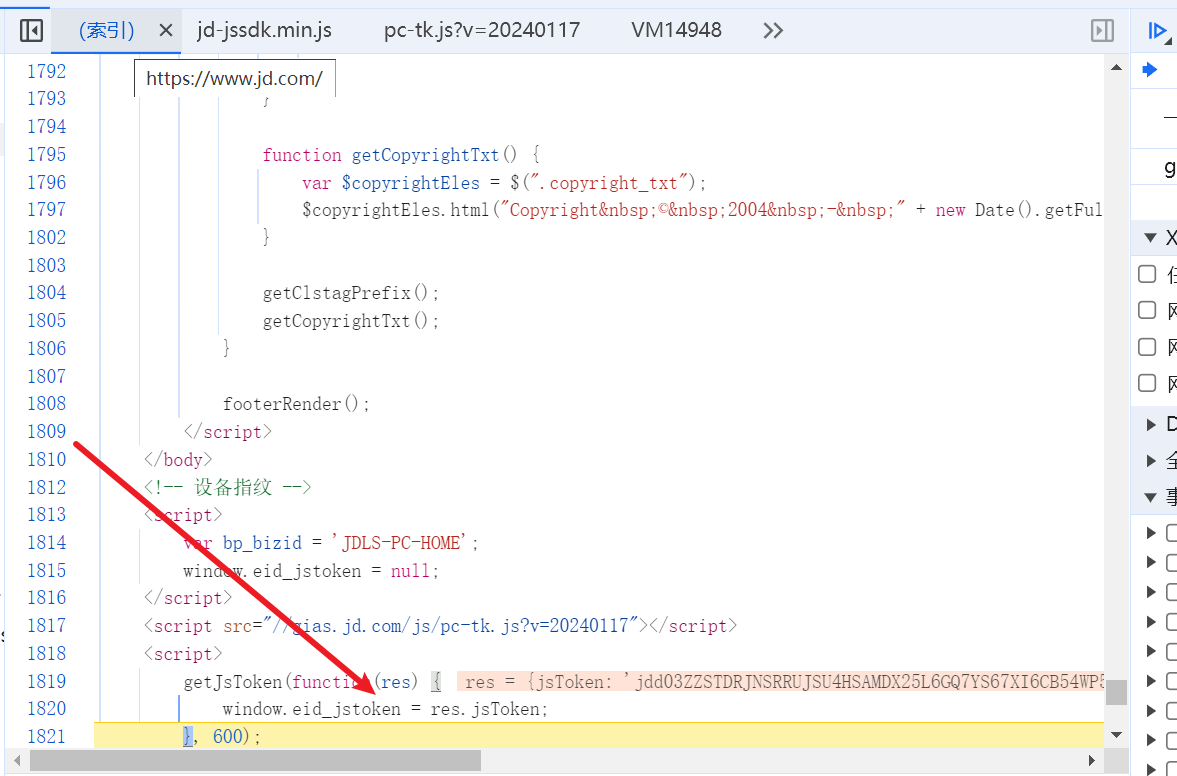Collapse the file navigator sidebar panel
1177x776 pixels.
[30, 30]
